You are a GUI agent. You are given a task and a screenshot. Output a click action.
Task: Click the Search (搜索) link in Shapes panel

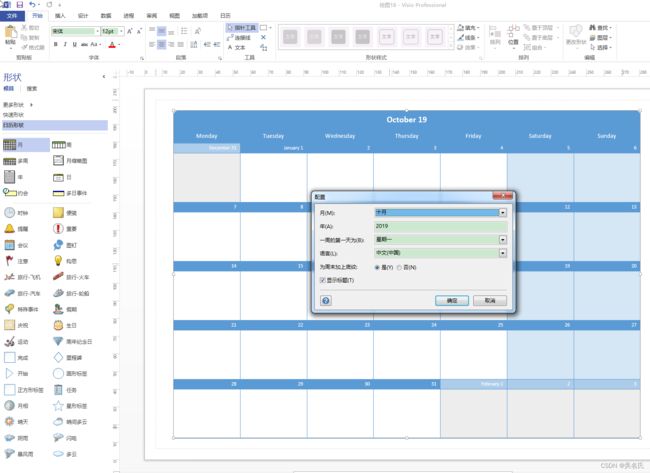coord(32,89)
